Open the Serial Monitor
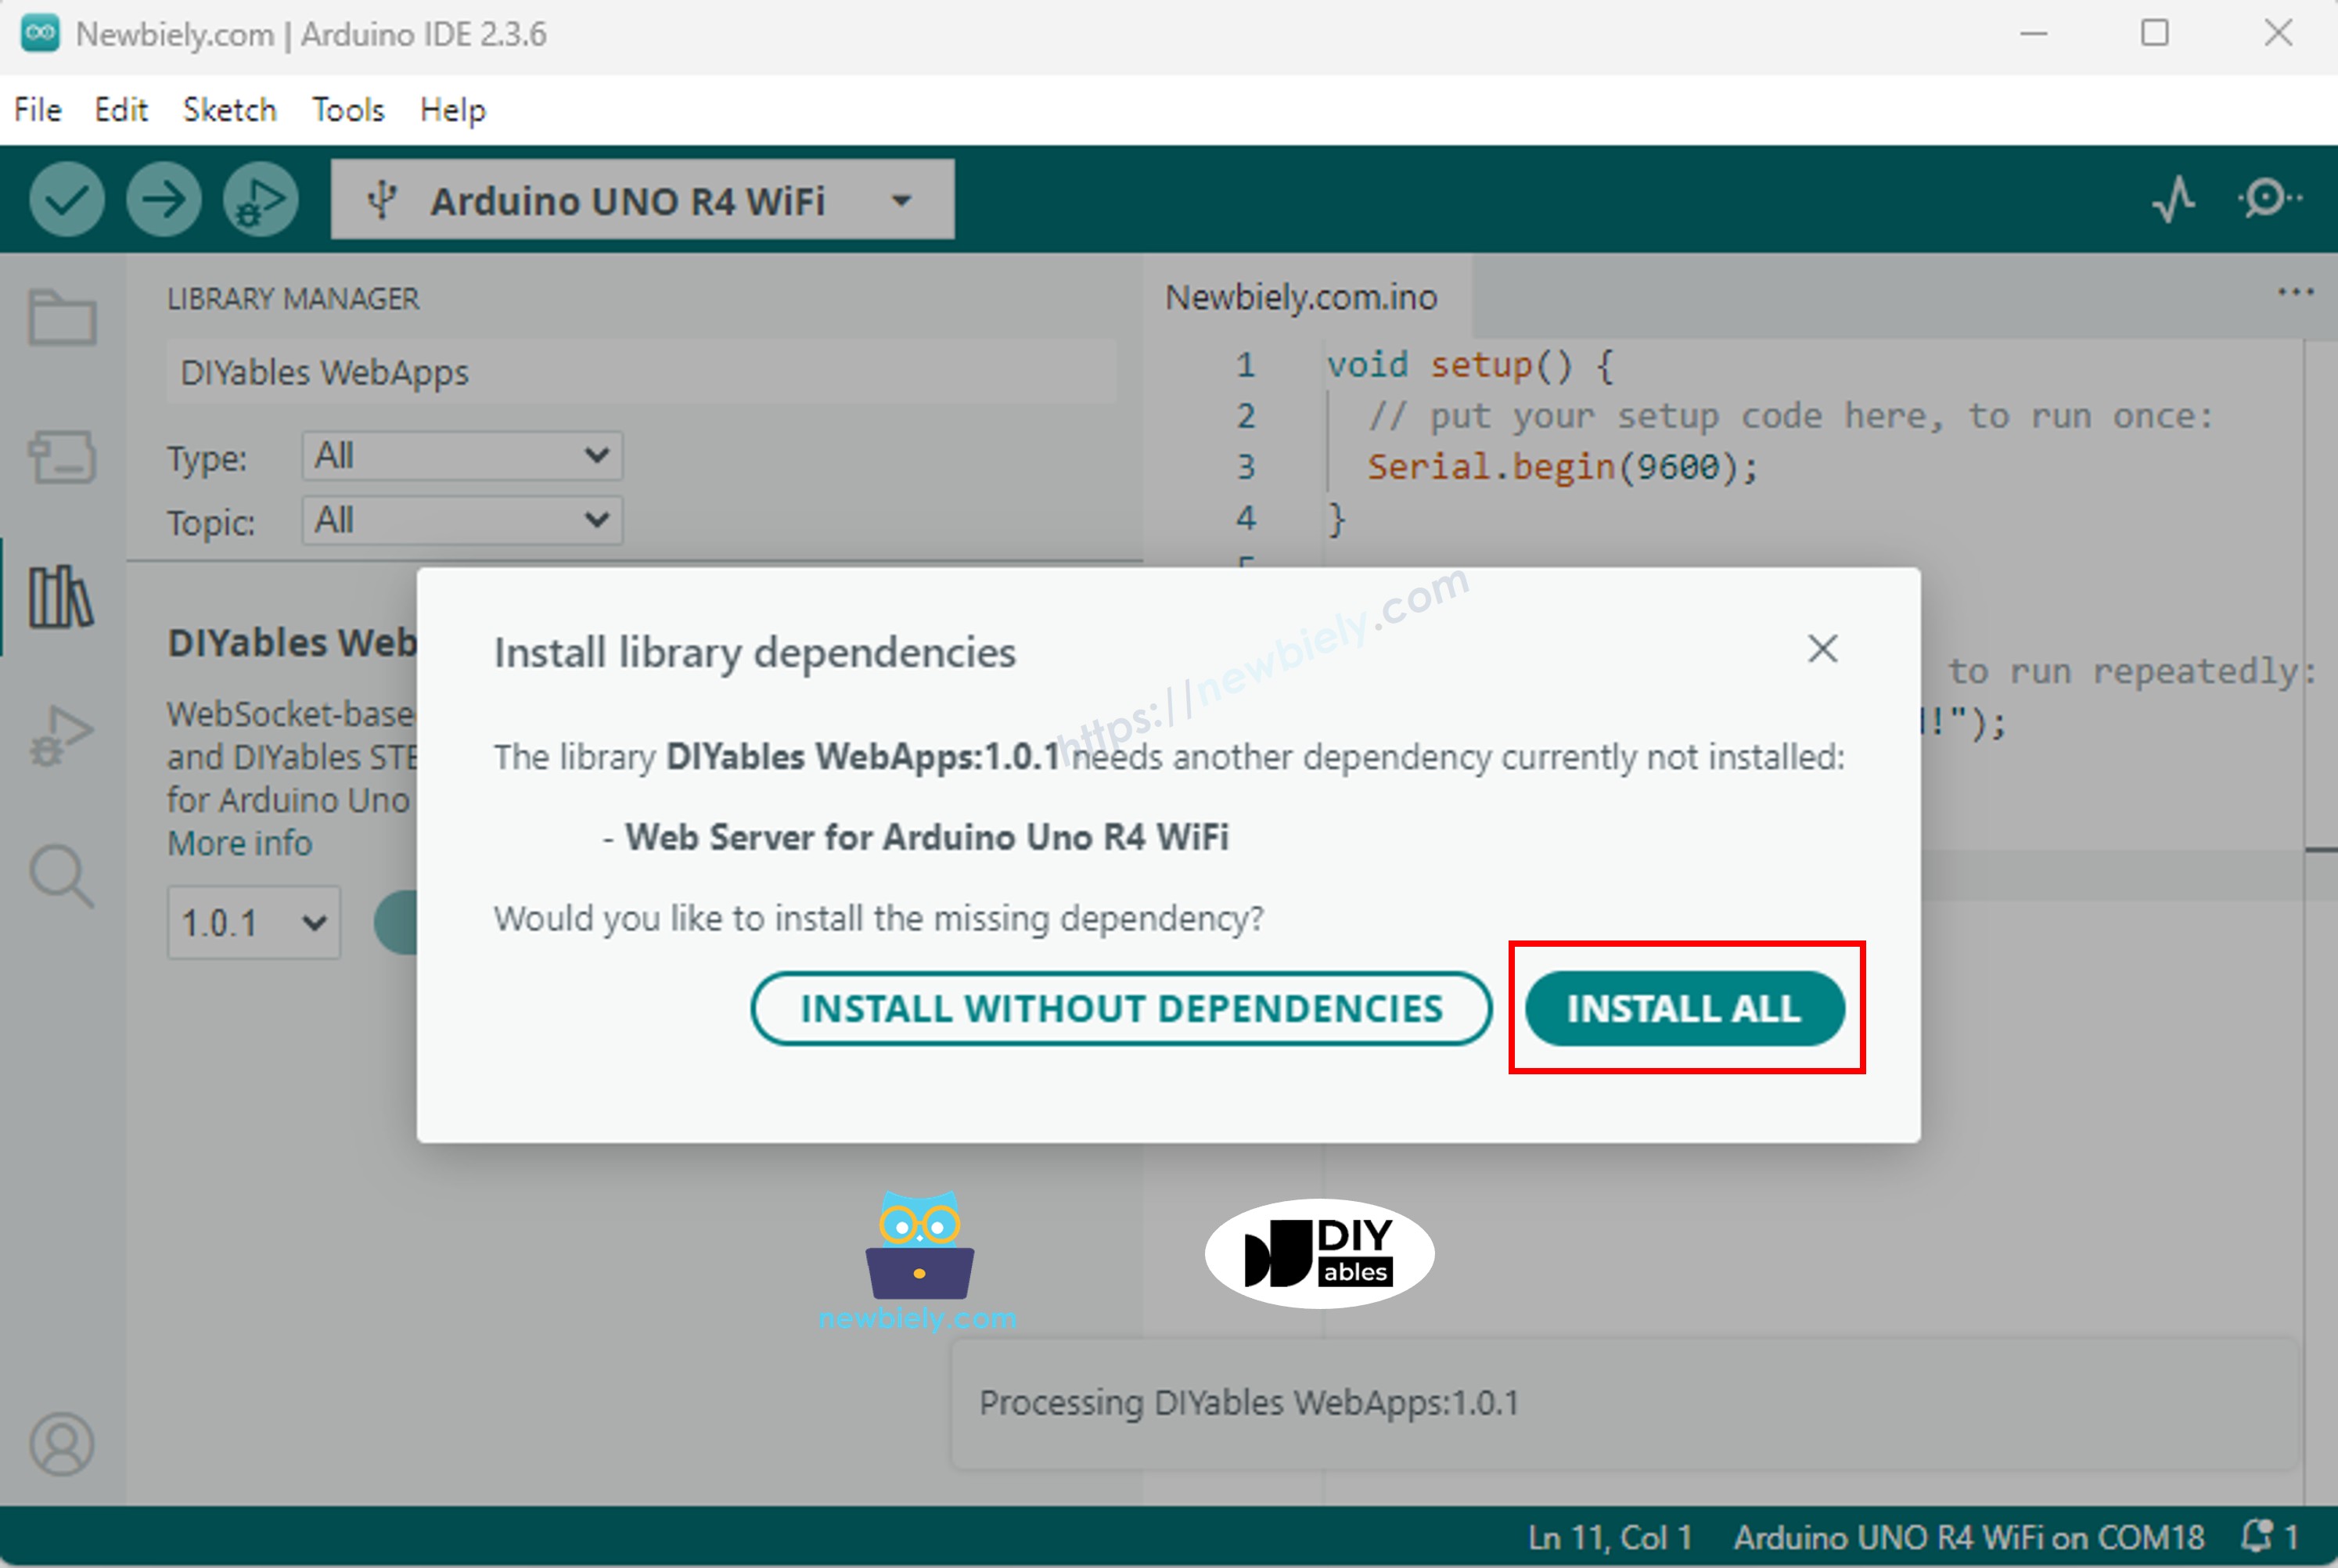 pos(2262,199)
